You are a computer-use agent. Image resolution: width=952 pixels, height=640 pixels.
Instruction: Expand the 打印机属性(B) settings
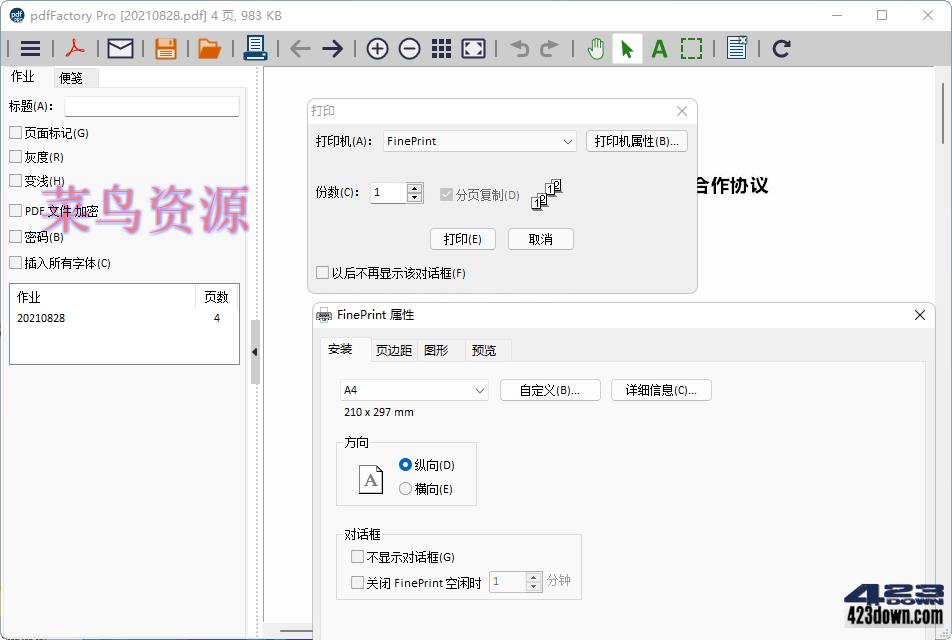636,141
